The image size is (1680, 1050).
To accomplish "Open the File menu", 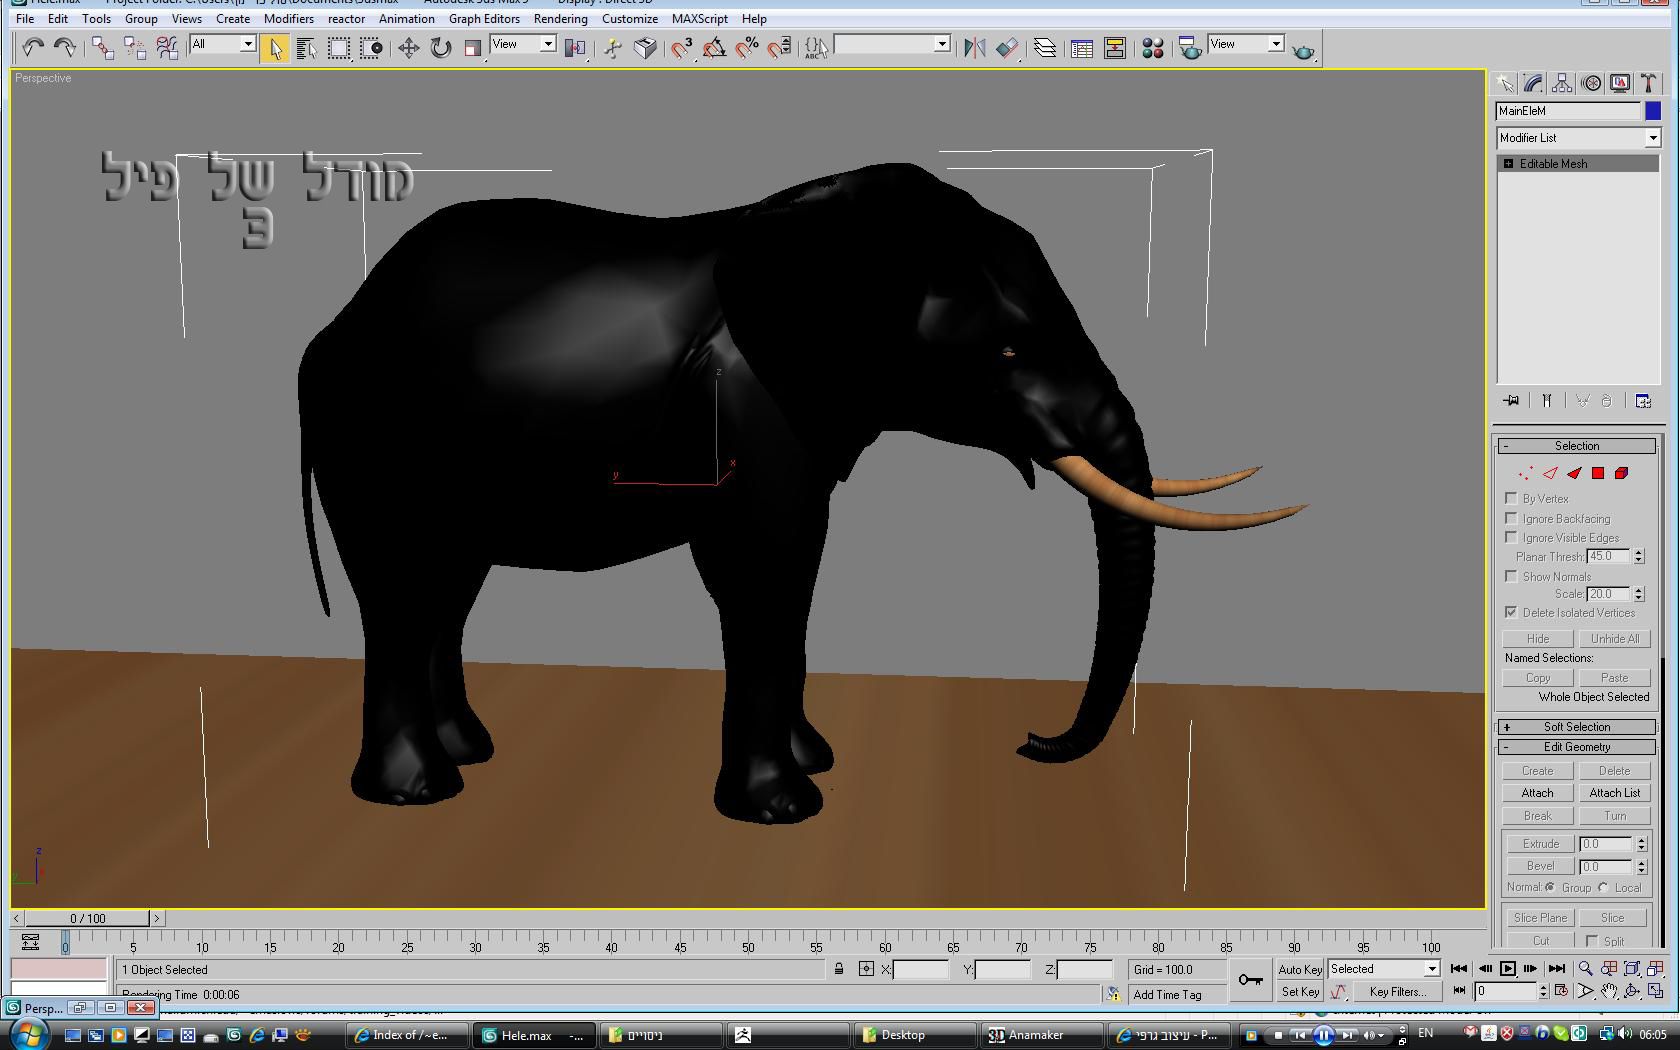I will pos(25,18).
